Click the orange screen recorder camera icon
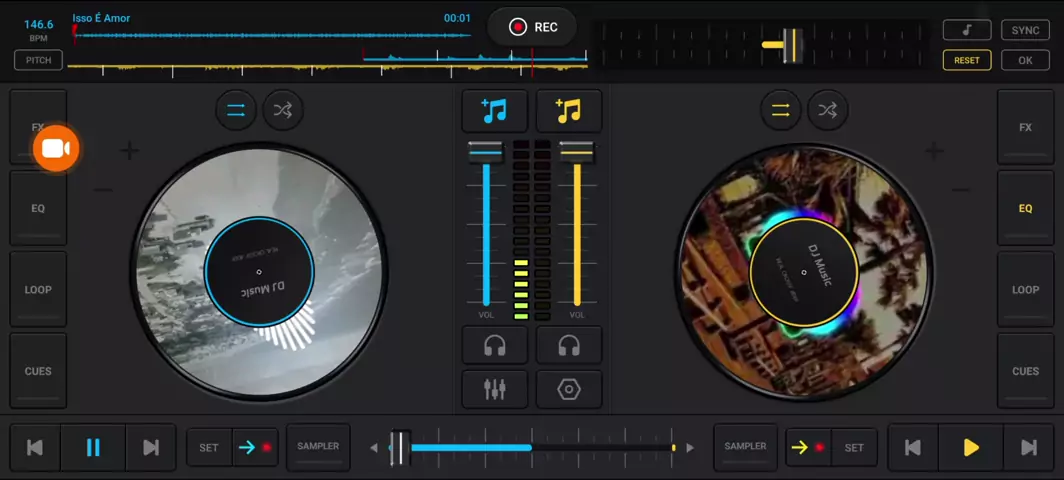The width and height of the screenshot is (1064, 480). coord(56,148)
